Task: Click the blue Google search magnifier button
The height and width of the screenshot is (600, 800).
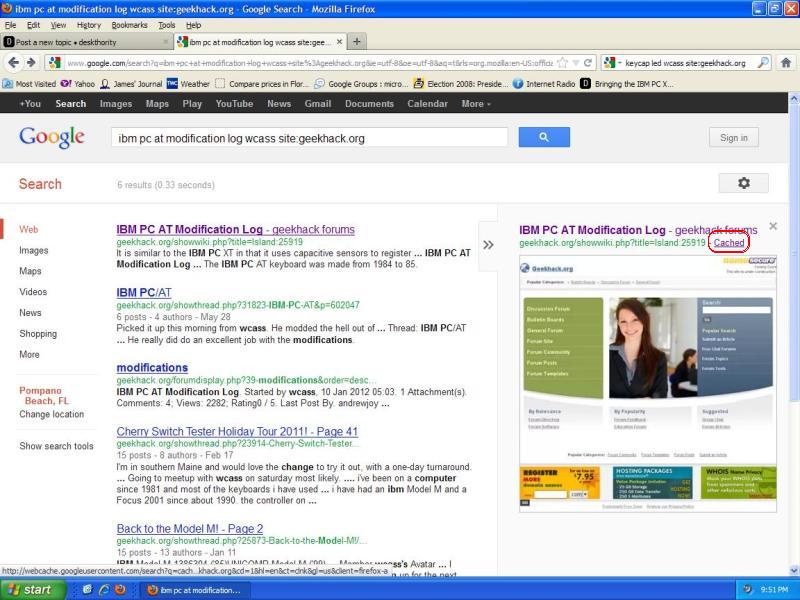Action: click(543, 136)
